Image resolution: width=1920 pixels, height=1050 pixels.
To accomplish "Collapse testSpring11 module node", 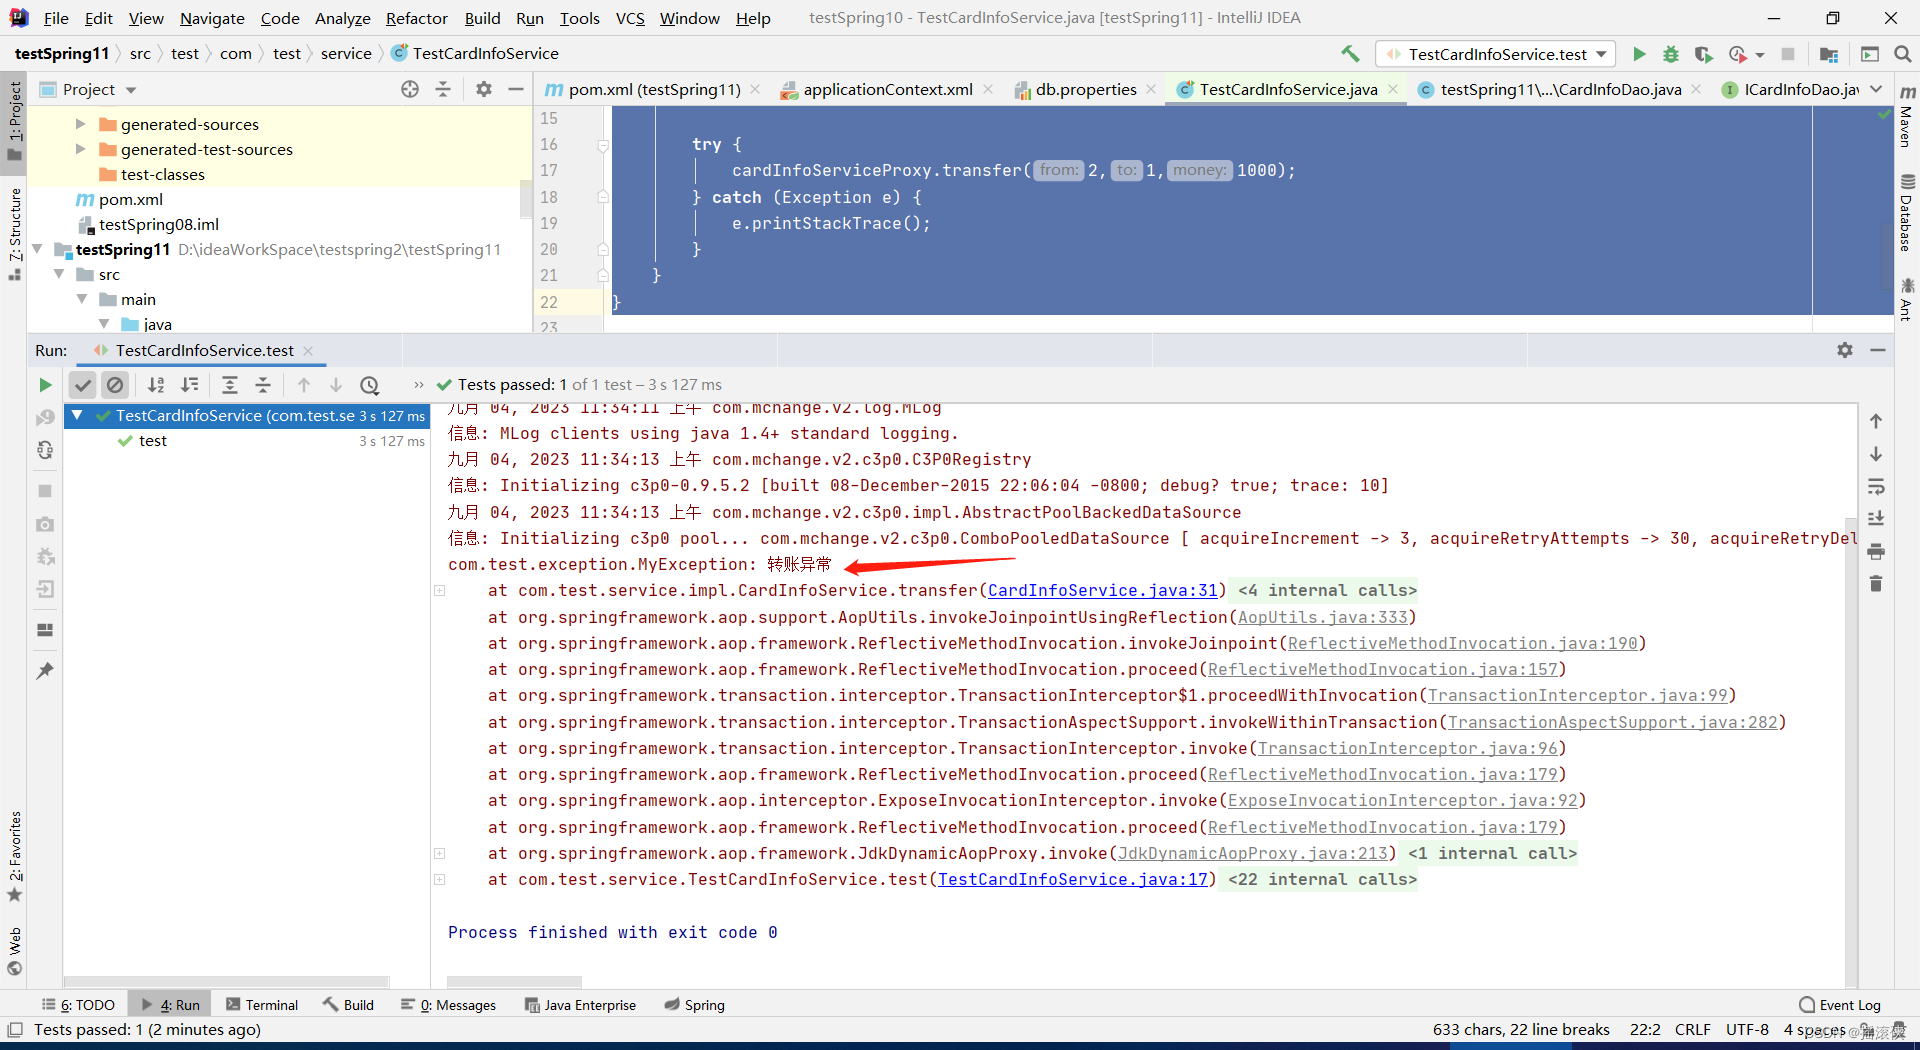I will (38, 249).
